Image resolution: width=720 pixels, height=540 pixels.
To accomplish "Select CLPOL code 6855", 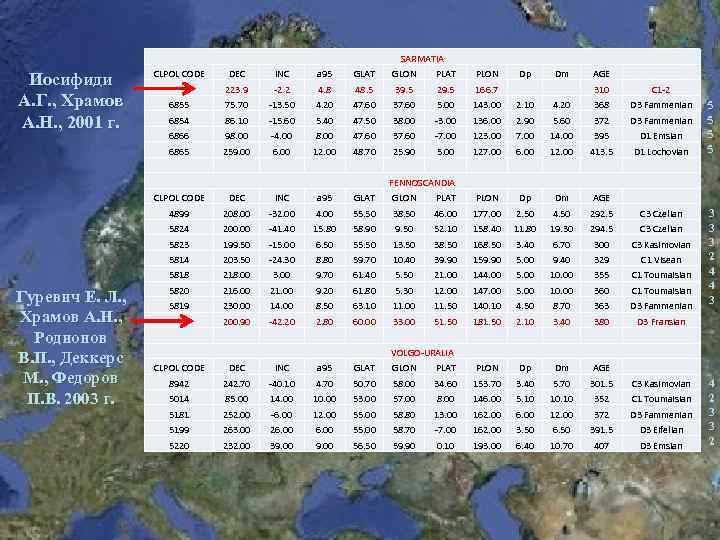I will [x=179, y=105].
